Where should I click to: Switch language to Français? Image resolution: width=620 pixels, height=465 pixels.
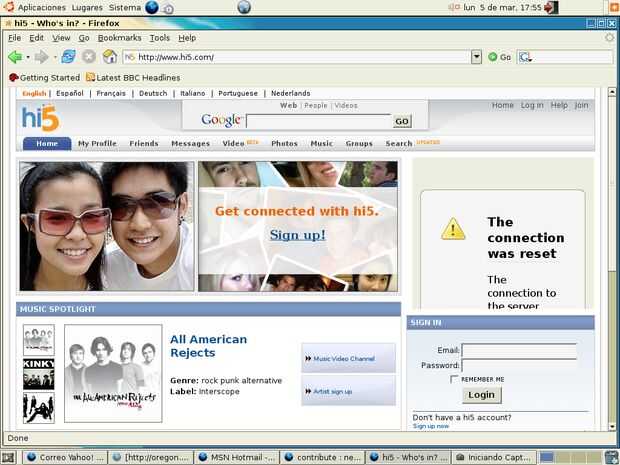point(111,93)
